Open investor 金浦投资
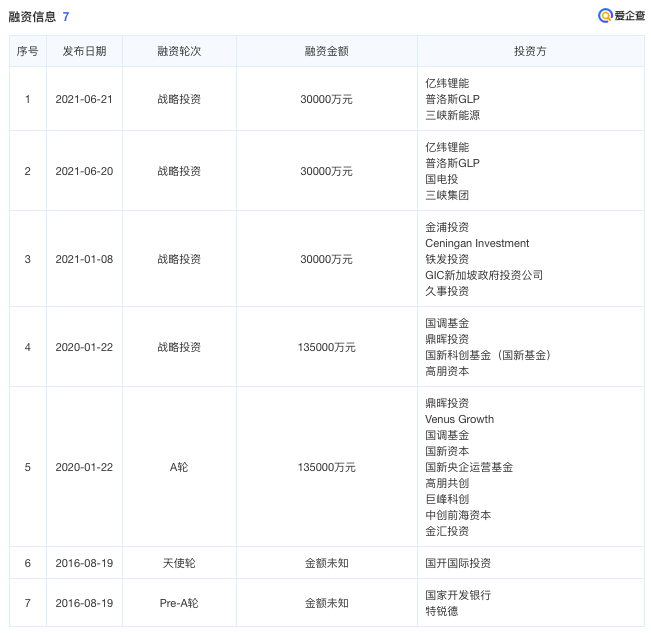The image size is (651, 633). click(447, 227)
